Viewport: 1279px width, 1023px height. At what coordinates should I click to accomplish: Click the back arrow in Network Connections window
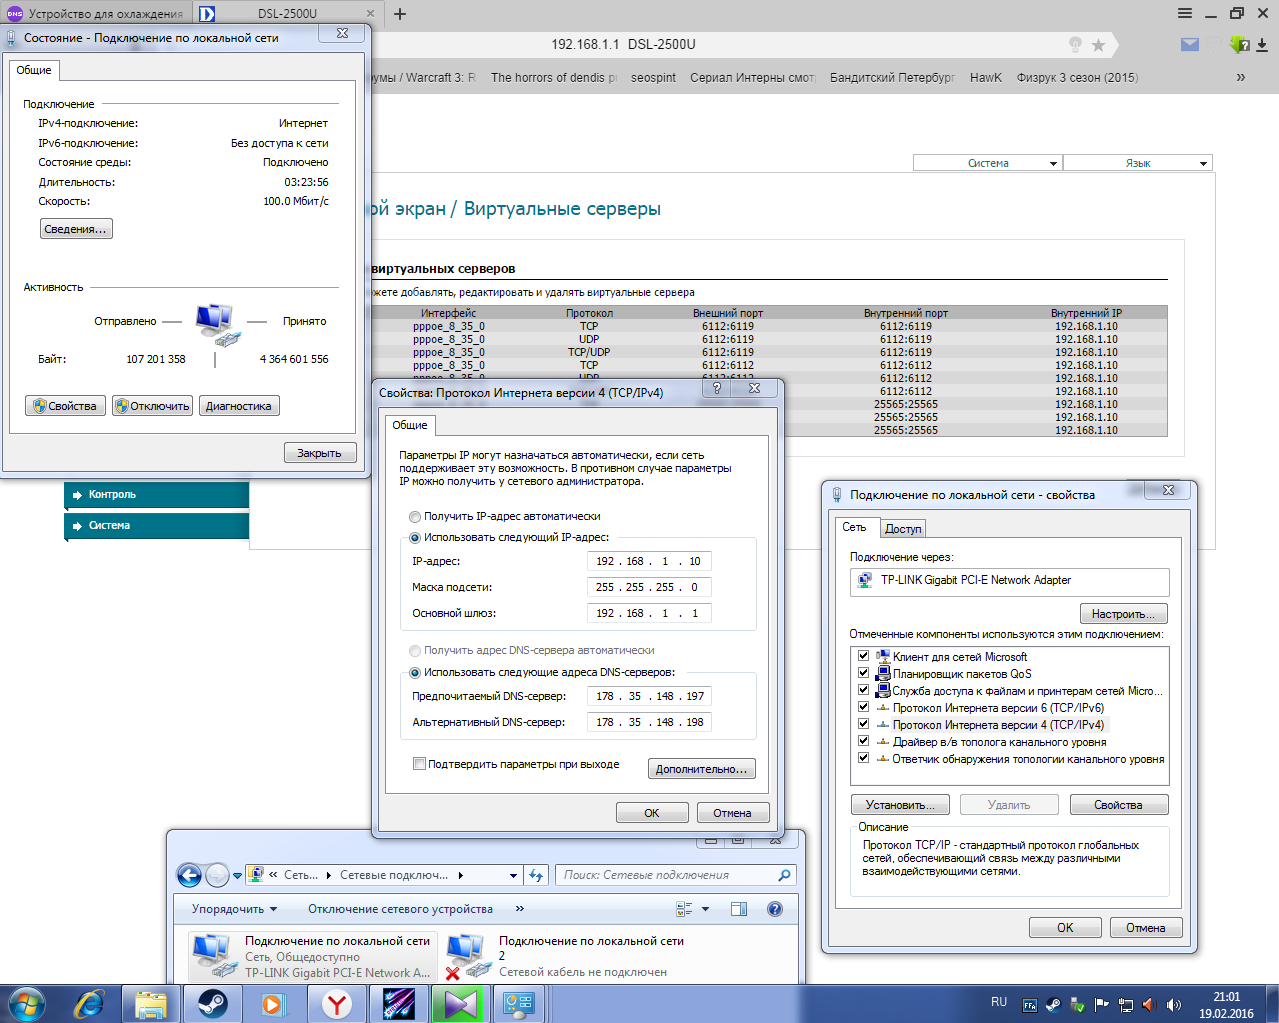(189, 876)
